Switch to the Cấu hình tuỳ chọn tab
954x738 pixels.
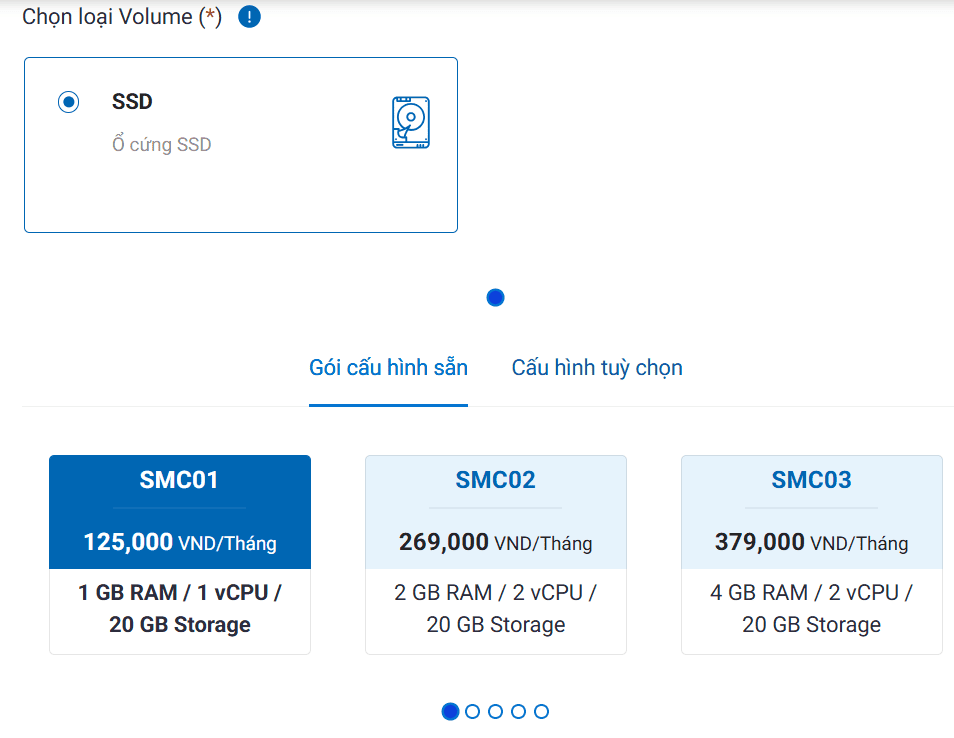coord(596,367)
